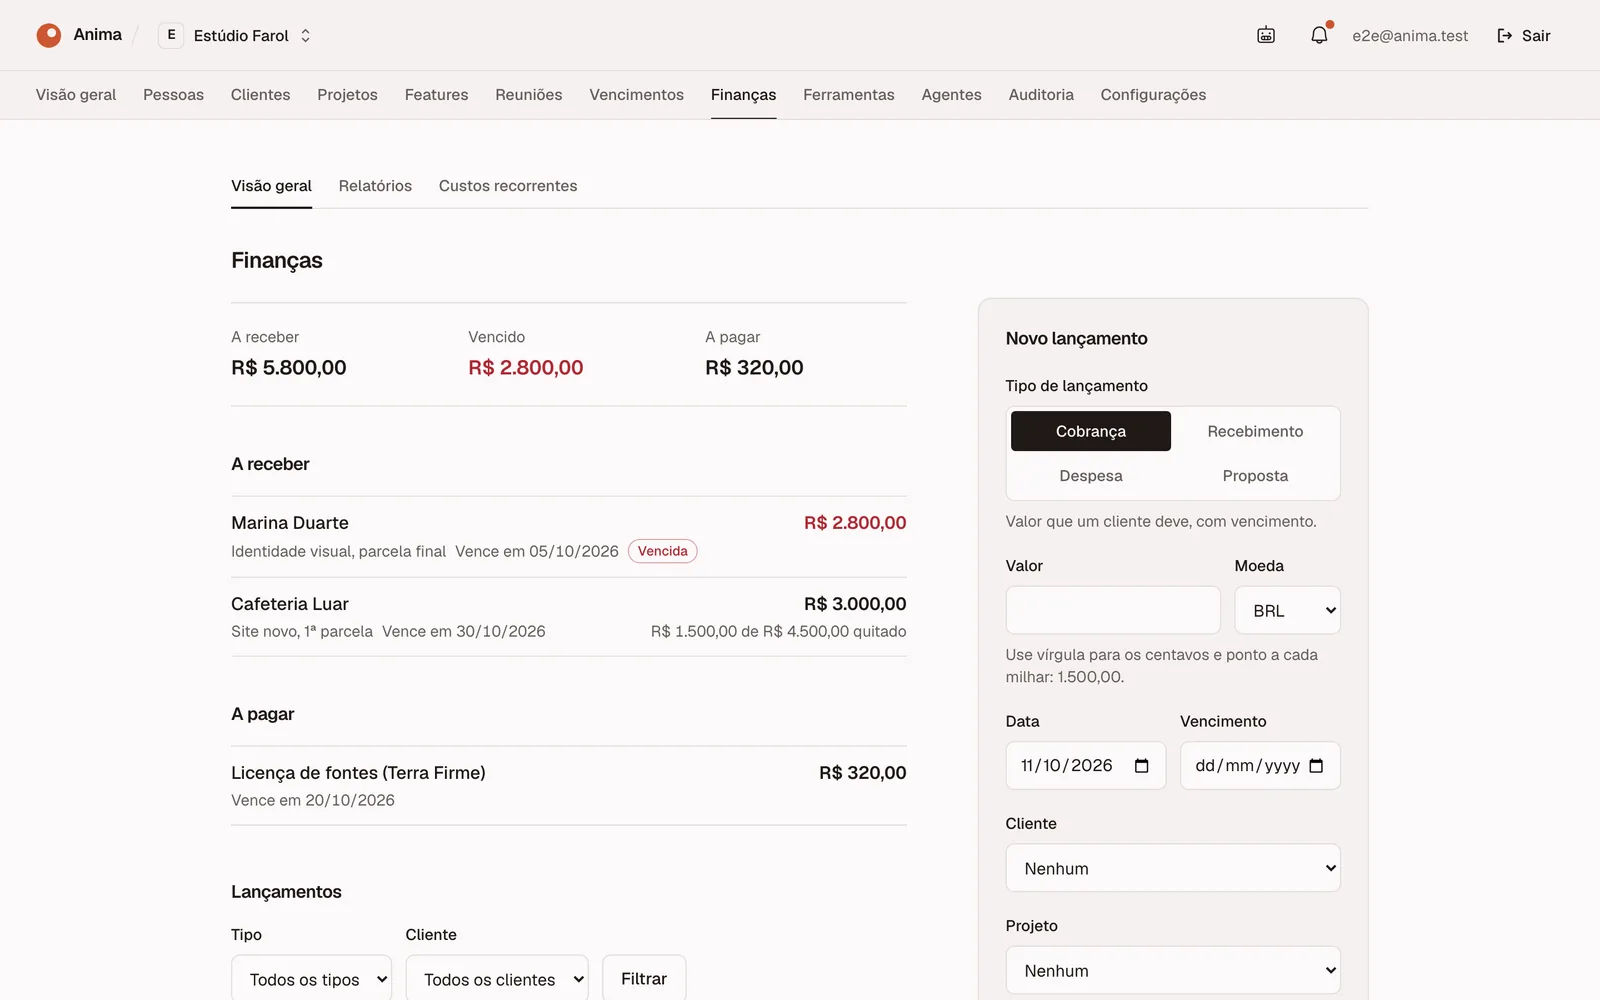This screenshot has width=1600, height=1000.
Task: Click the Filtrar button
Action: point(644,979)
